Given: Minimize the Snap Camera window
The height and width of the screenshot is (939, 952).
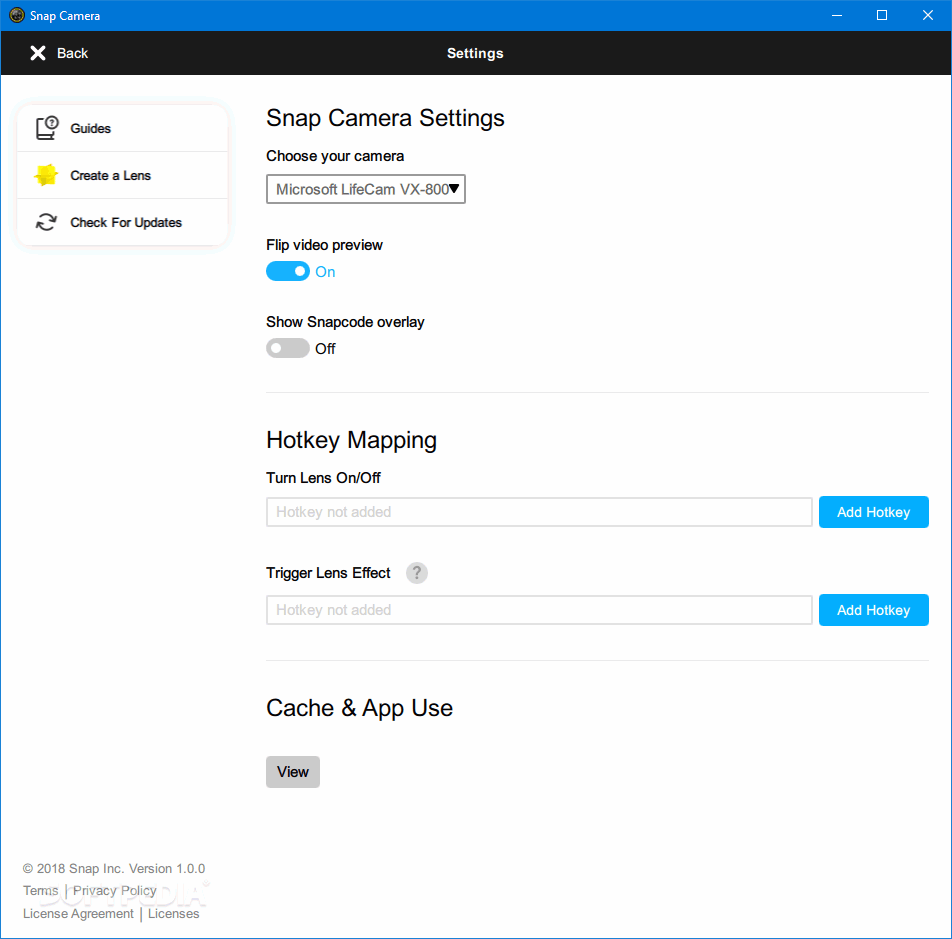Looking at the screenshot, I should coord(837,15).
